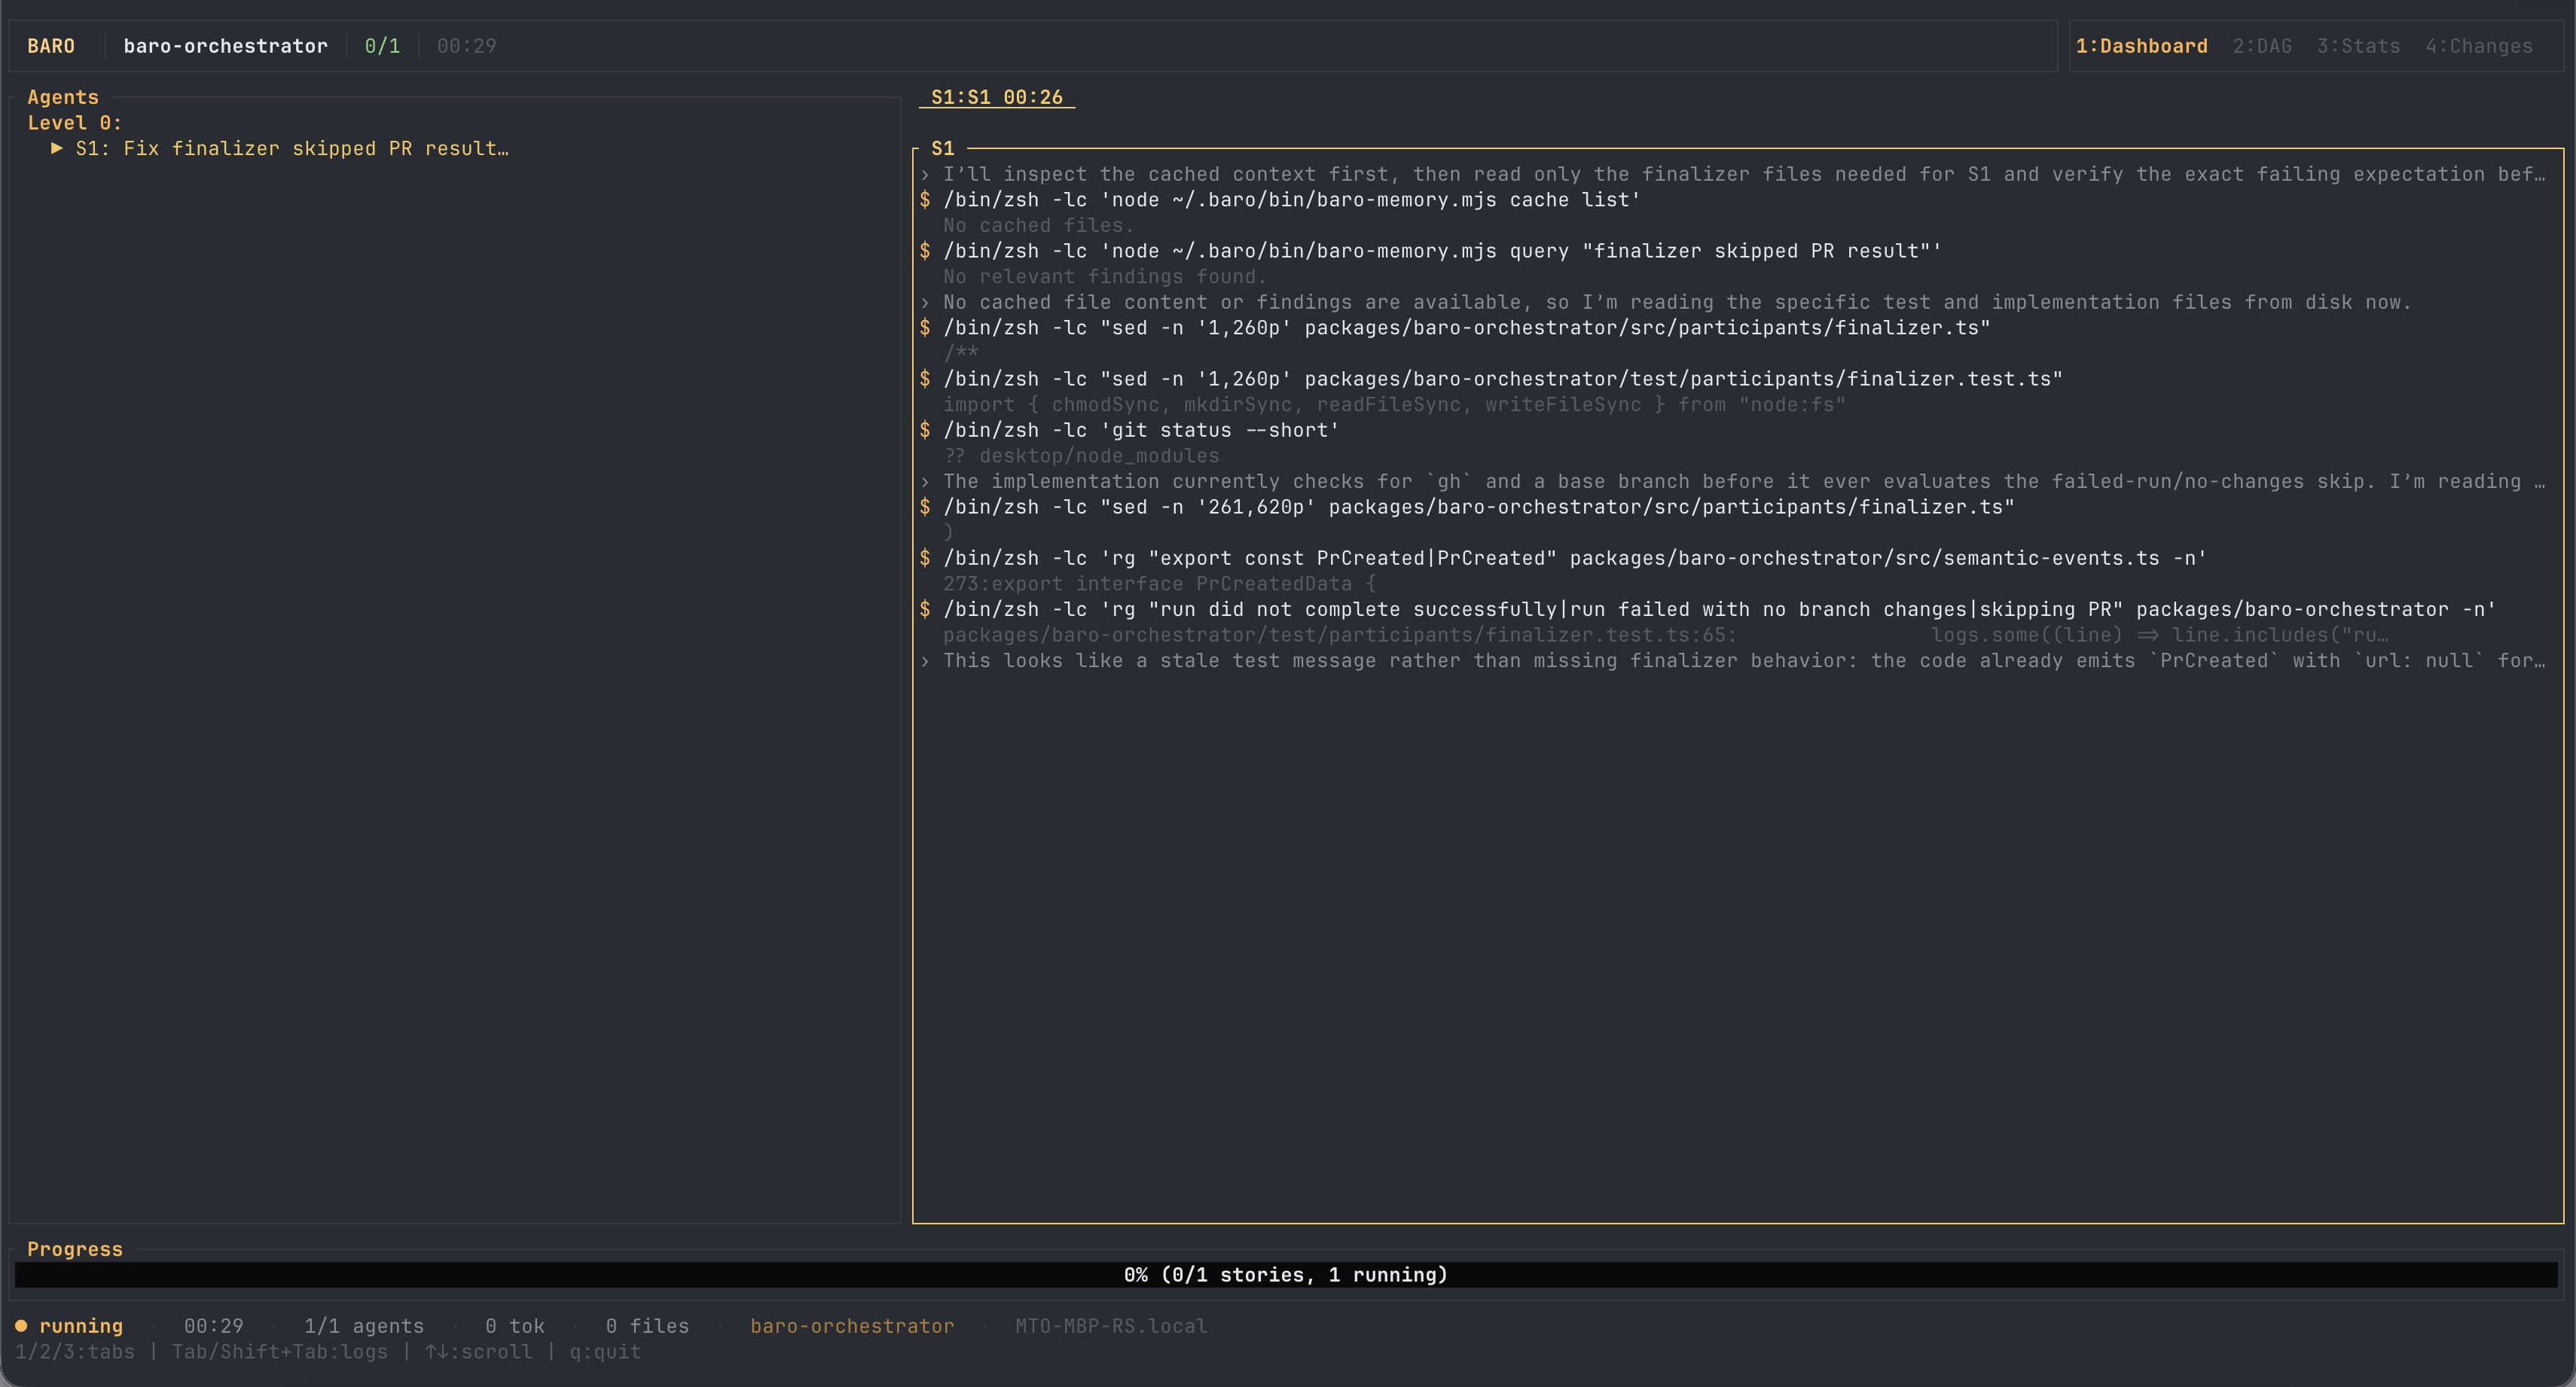The width and height of the screenshot is (2576, 1387).
Task: Click the 'I'll inspect the cached context' message
Action: coord(1744,174)
